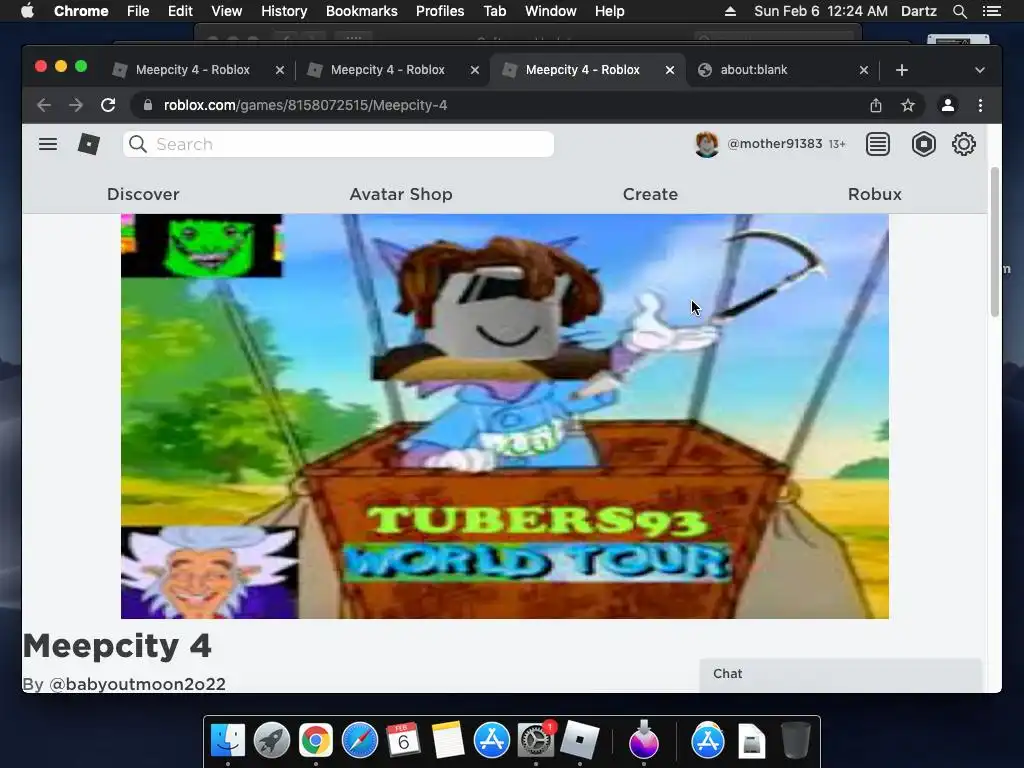The width and height of the screenshot is (1024, 768).
Task: Open Launchpad rocket in the Dock
Action: [x=272, y=740]
